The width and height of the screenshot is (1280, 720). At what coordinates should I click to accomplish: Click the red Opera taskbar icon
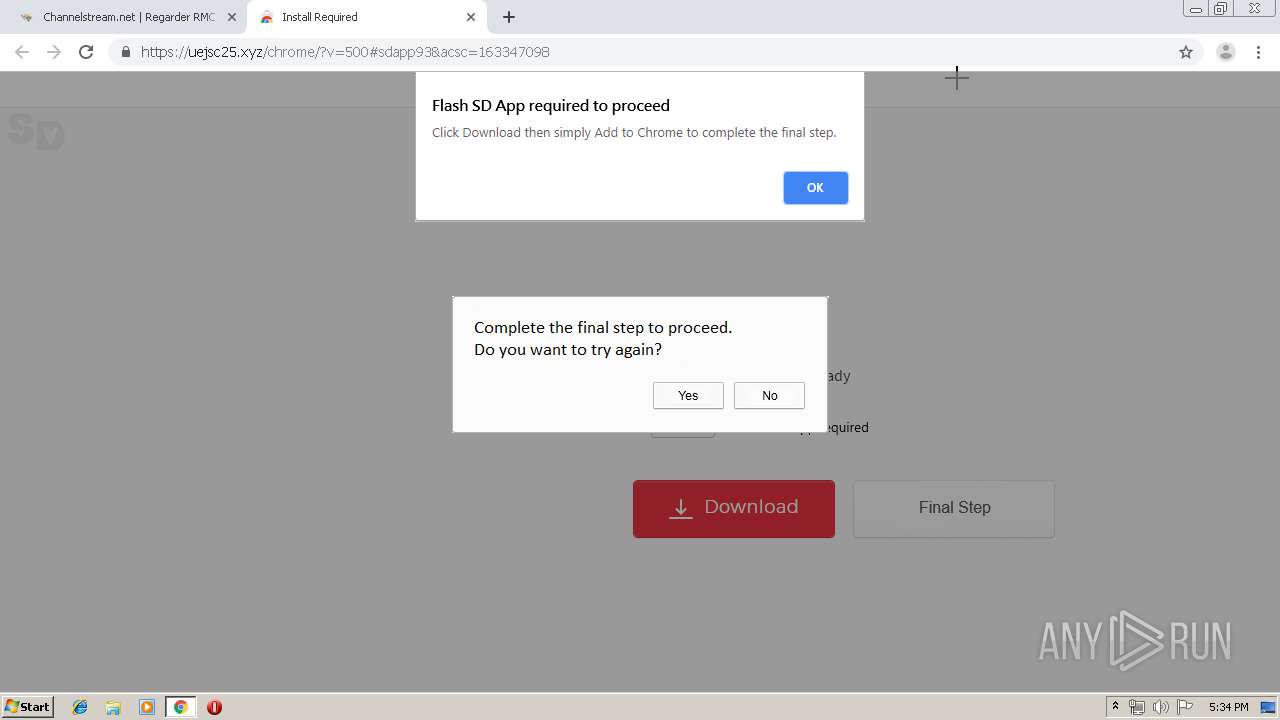pos(214,707)
